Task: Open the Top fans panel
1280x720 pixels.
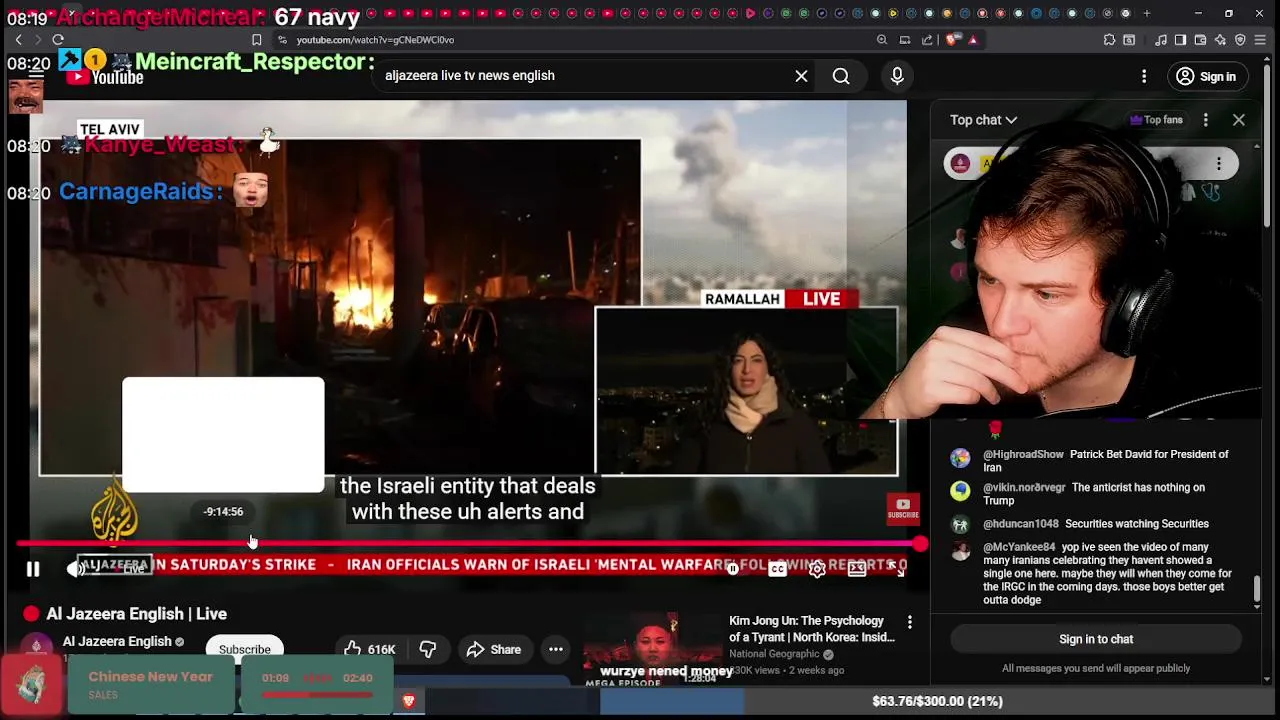Action: pos(1156,120)
